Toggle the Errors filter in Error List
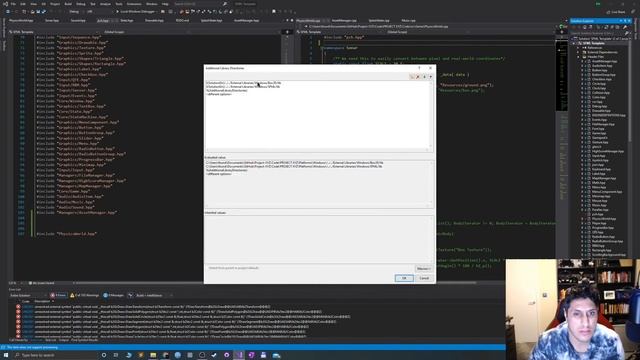The width and height of the screenshot is (640, 360). point(58,295)
